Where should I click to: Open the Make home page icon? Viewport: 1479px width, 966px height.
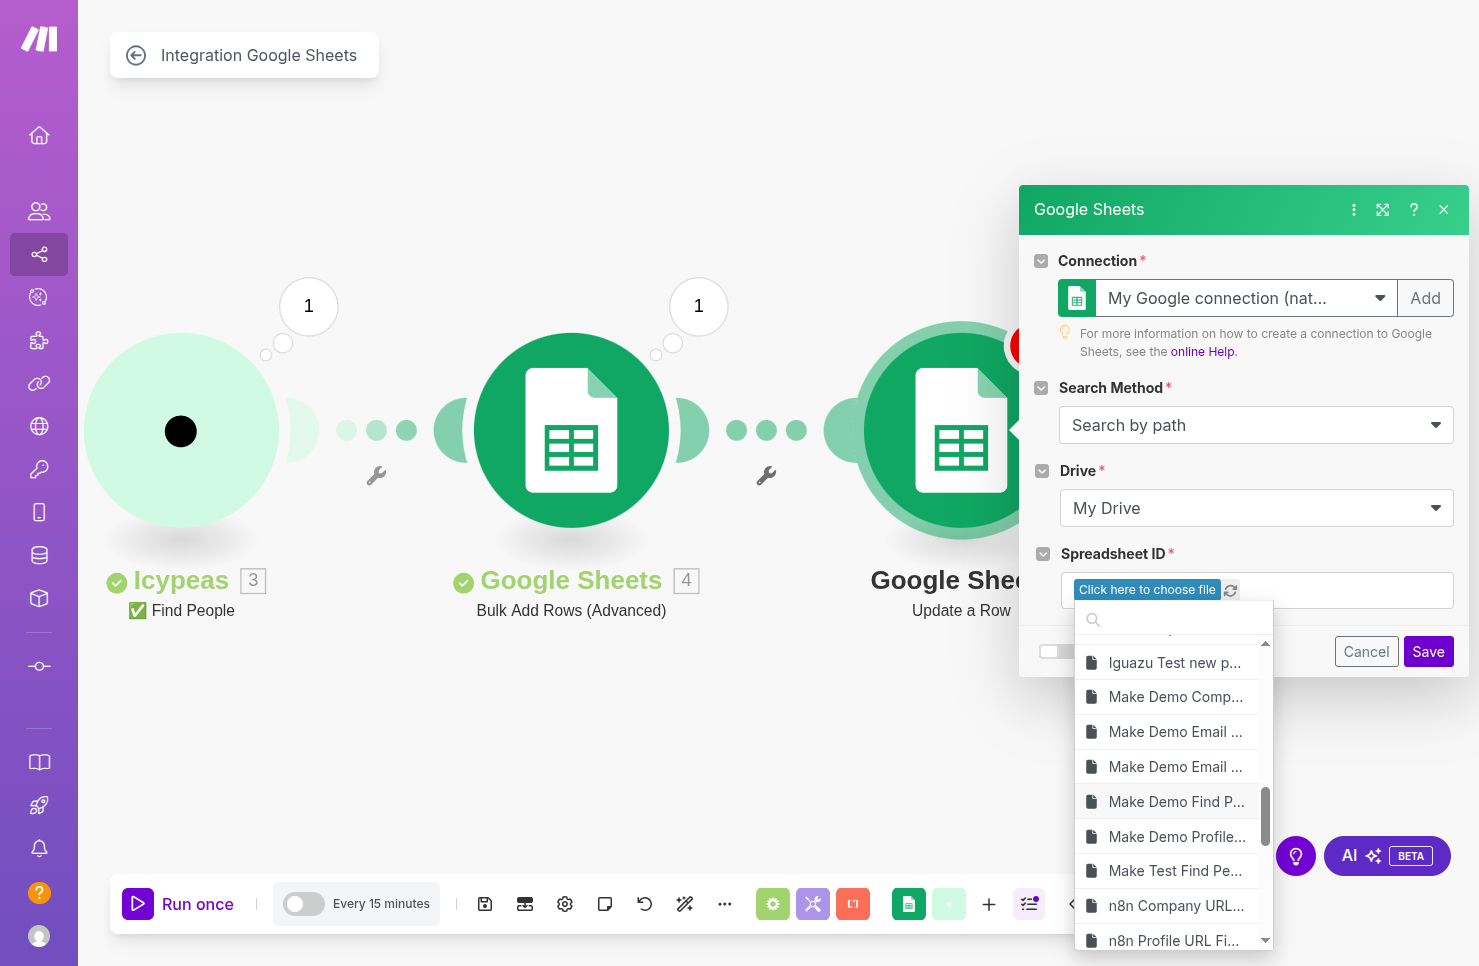click(x=39, y=135)
